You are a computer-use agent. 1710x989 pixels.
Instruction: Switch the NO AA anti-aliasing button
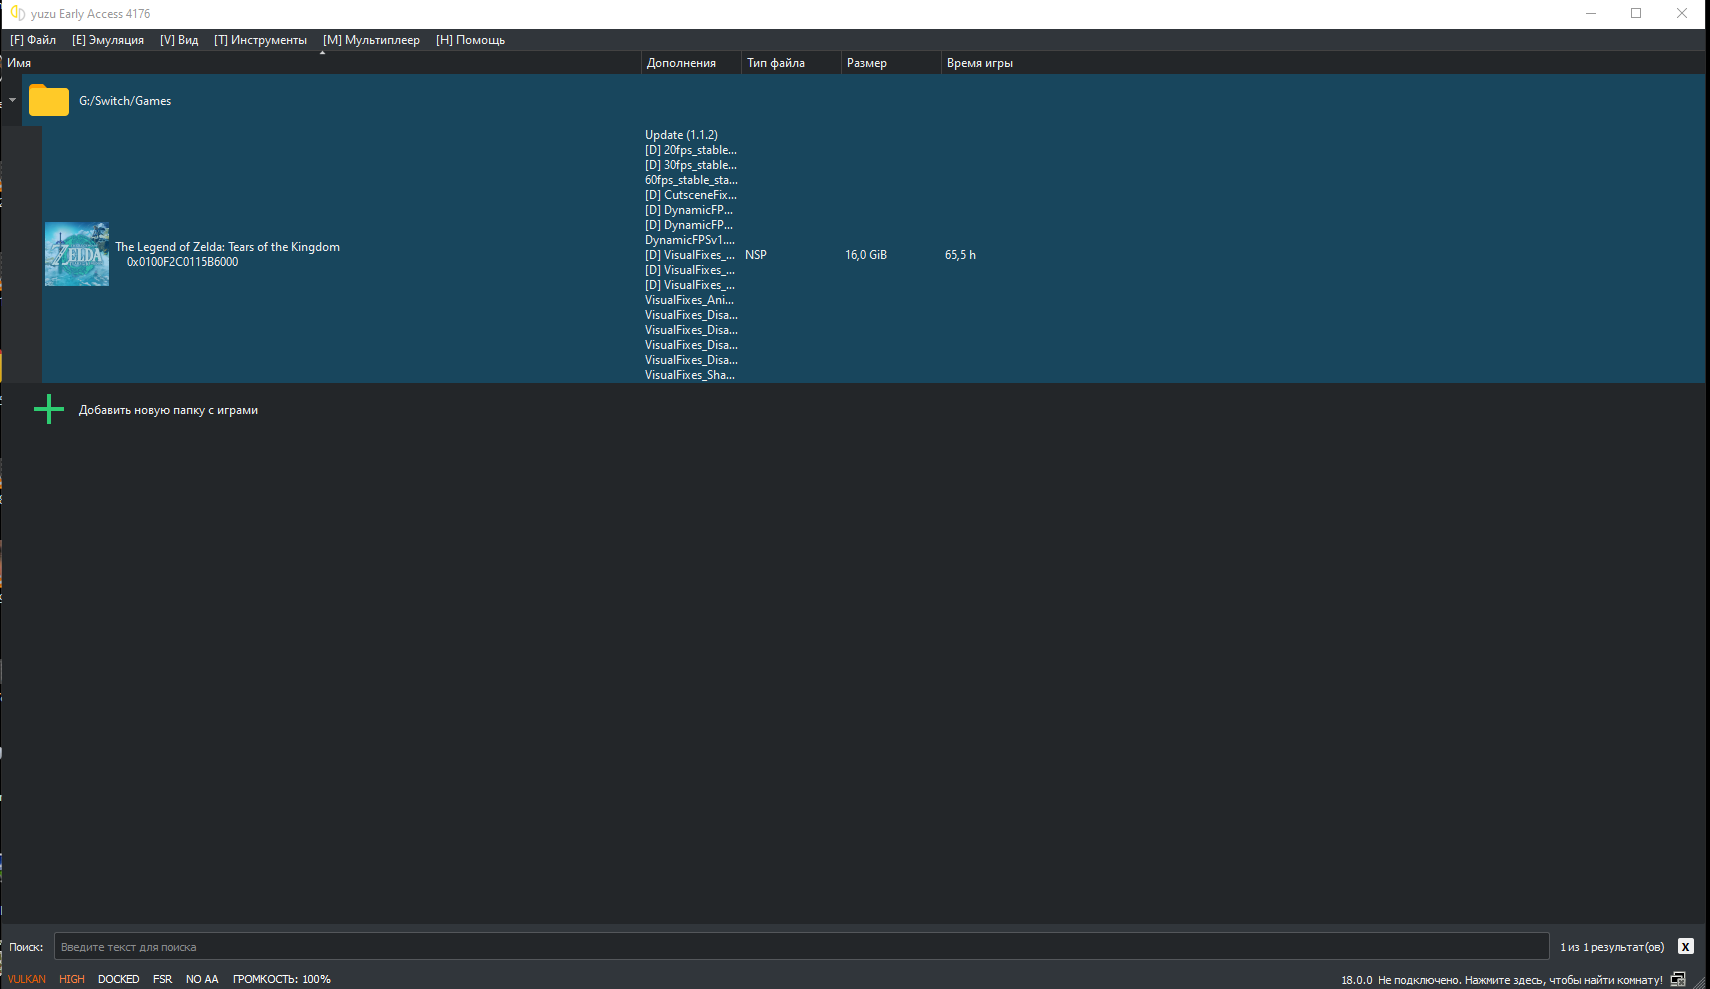pos(202,979)
